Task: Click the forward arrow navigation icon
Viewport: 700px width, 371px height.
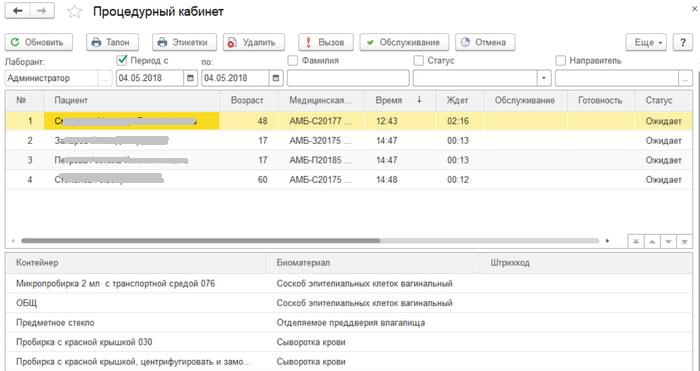Action: click(42, 11)
